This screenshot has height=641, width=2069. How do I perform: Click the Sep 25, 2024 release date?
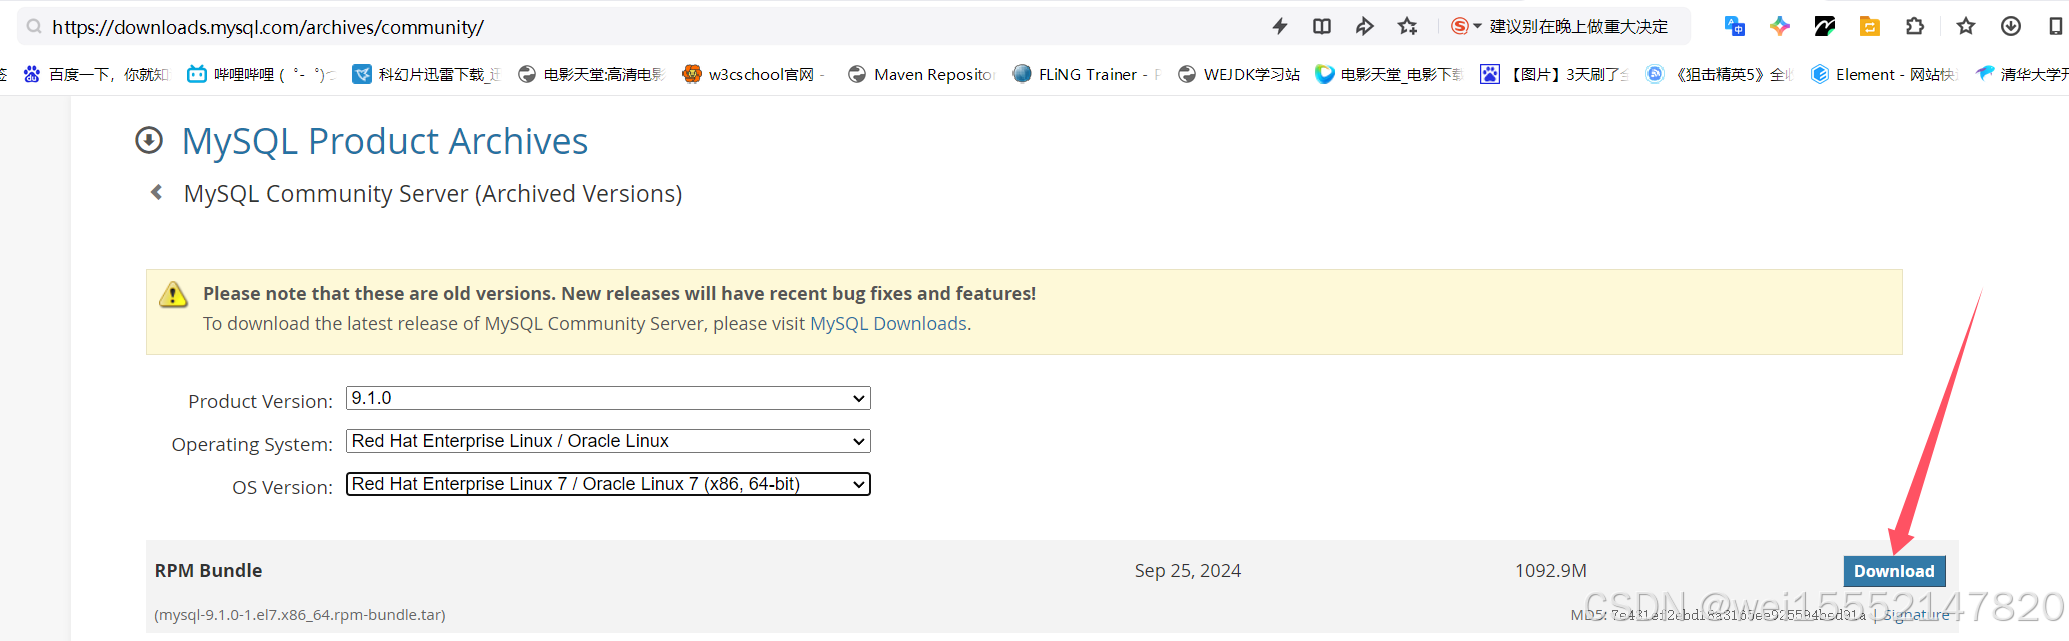click(x=1187, y=570)
